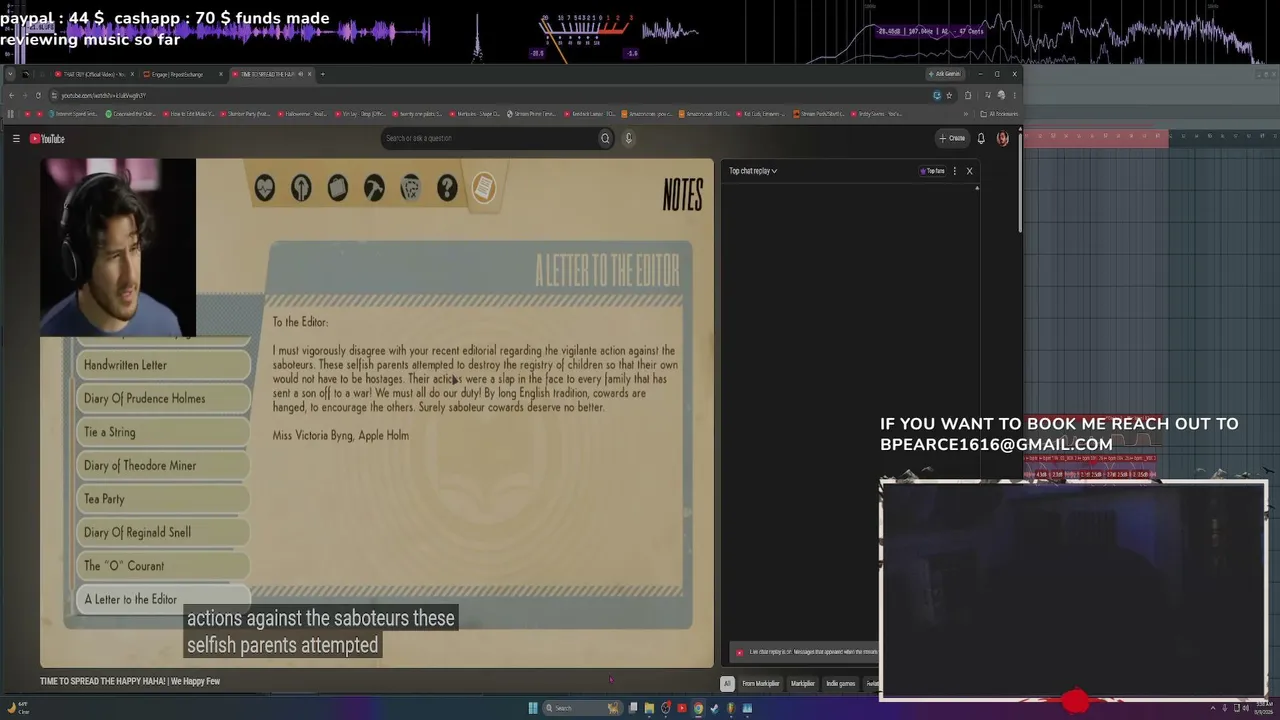Open Task View from the taskbar

pos(633,708)
